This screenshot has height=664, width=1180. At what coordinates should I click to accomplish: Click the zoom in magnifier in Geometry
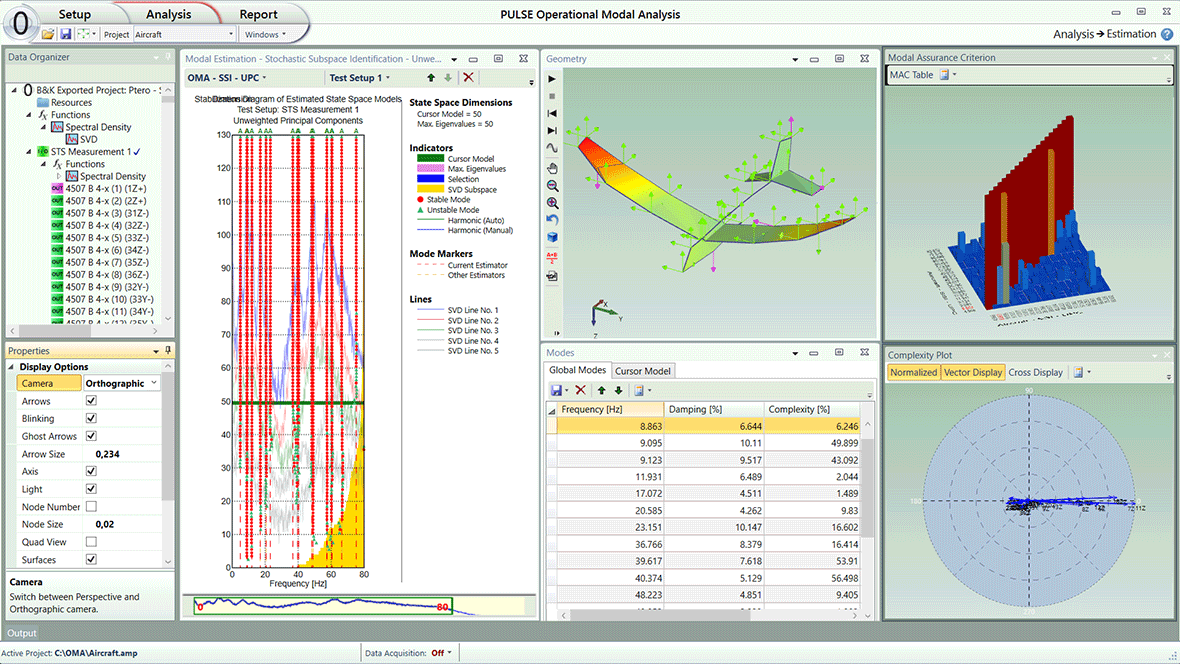tap(552, 203)
